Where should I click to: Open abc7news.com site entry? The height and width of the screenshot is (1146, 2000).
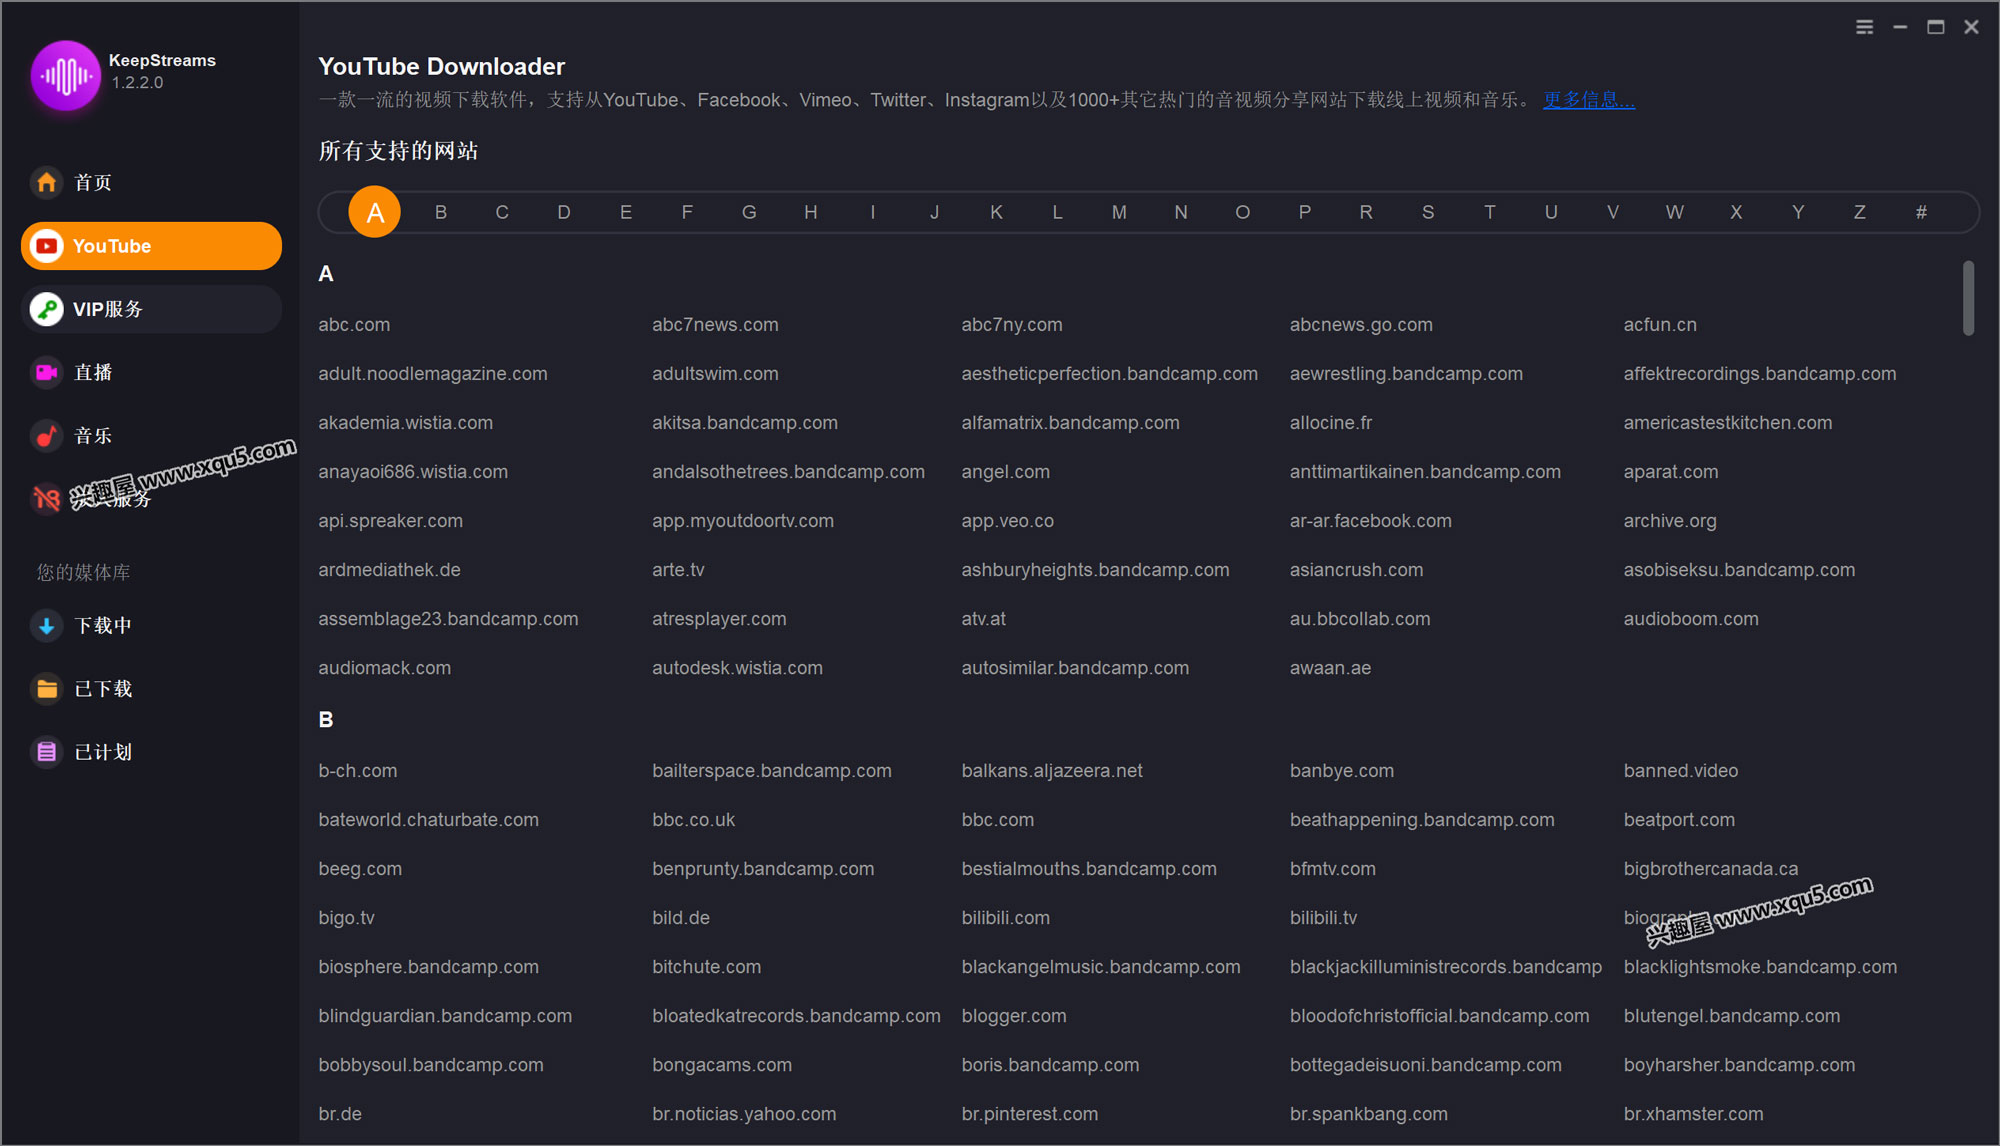pos(715,325)
